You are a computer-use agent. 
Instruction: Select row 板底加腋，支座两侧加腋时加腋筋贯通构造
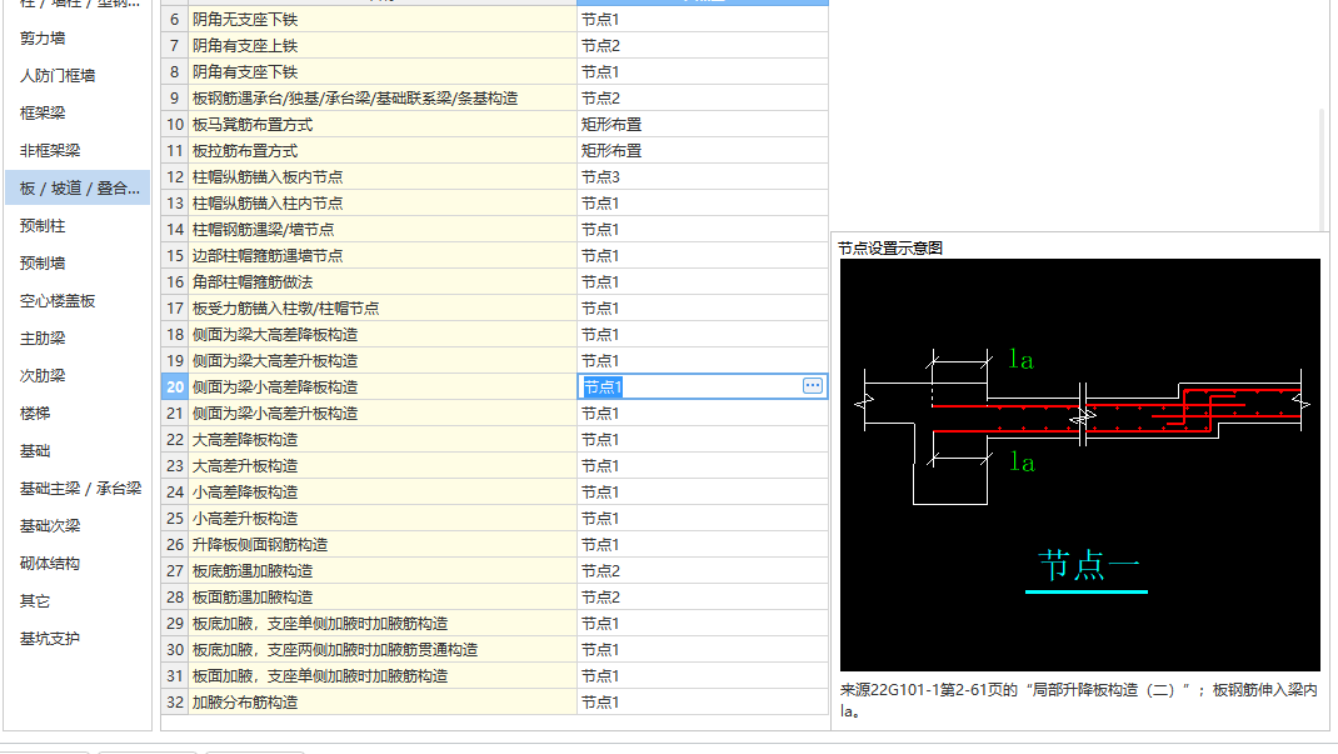pos(383,650)
